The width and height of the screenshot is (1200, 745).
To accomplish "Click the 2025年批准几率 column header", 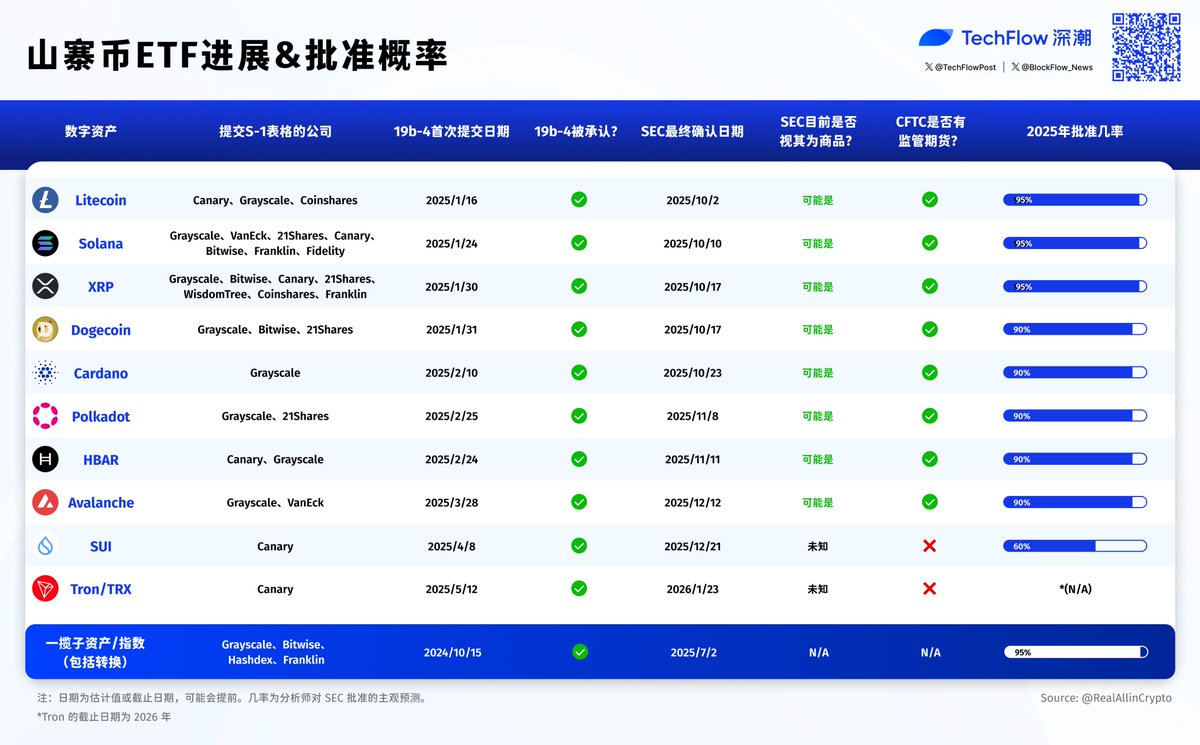I will click(1075, 131).
